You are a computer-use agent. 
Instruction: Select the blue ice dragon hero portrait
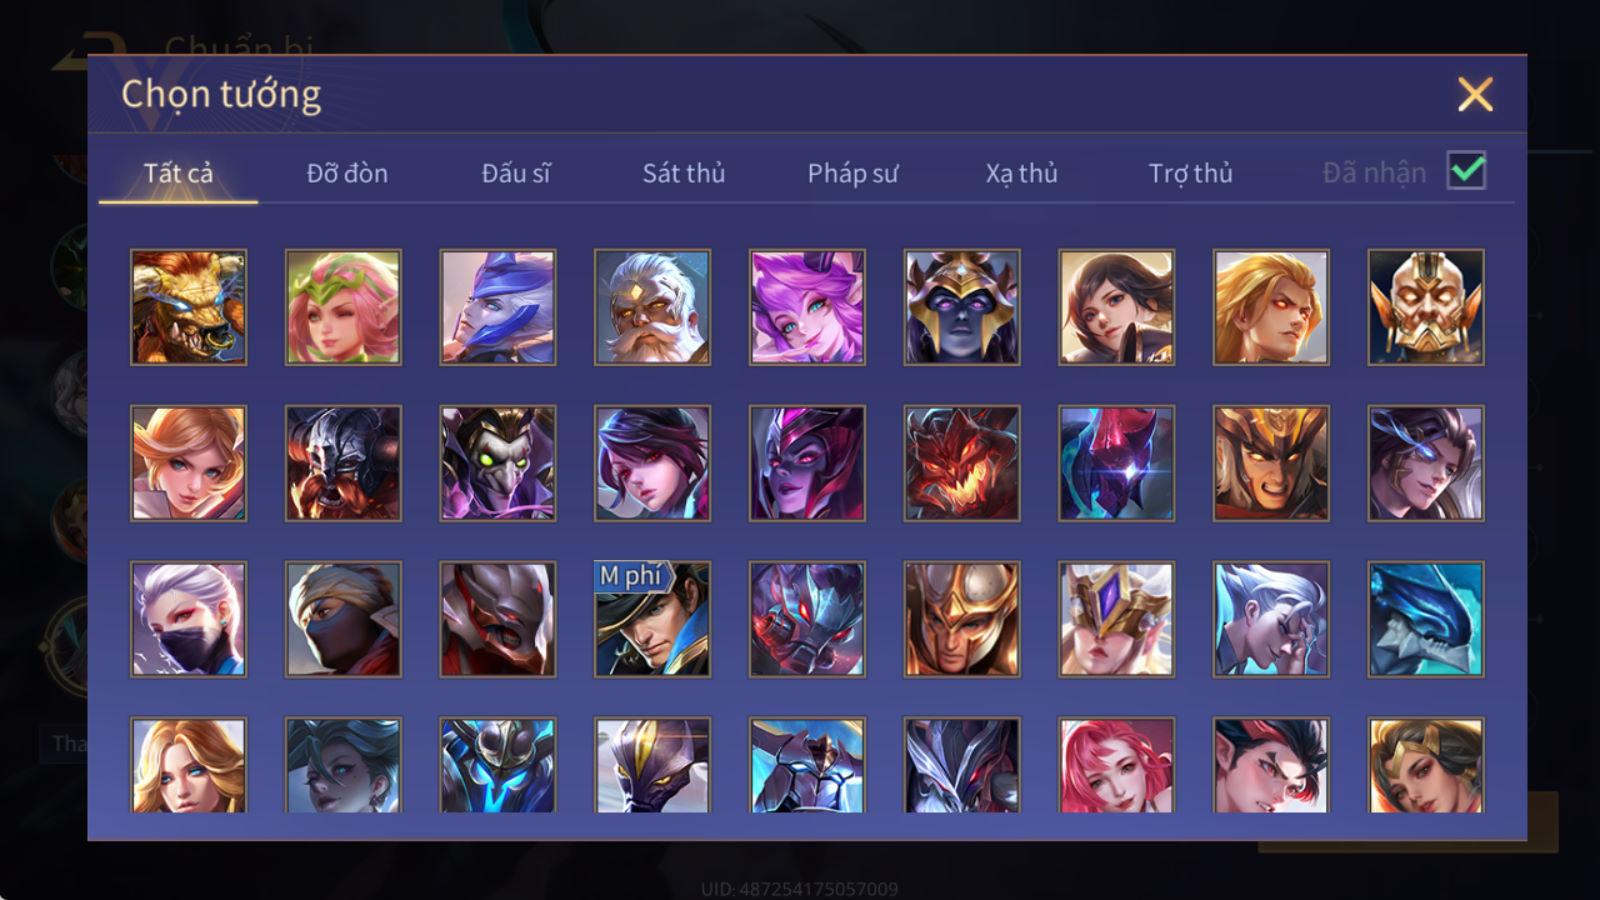[x=1426, y=619]
